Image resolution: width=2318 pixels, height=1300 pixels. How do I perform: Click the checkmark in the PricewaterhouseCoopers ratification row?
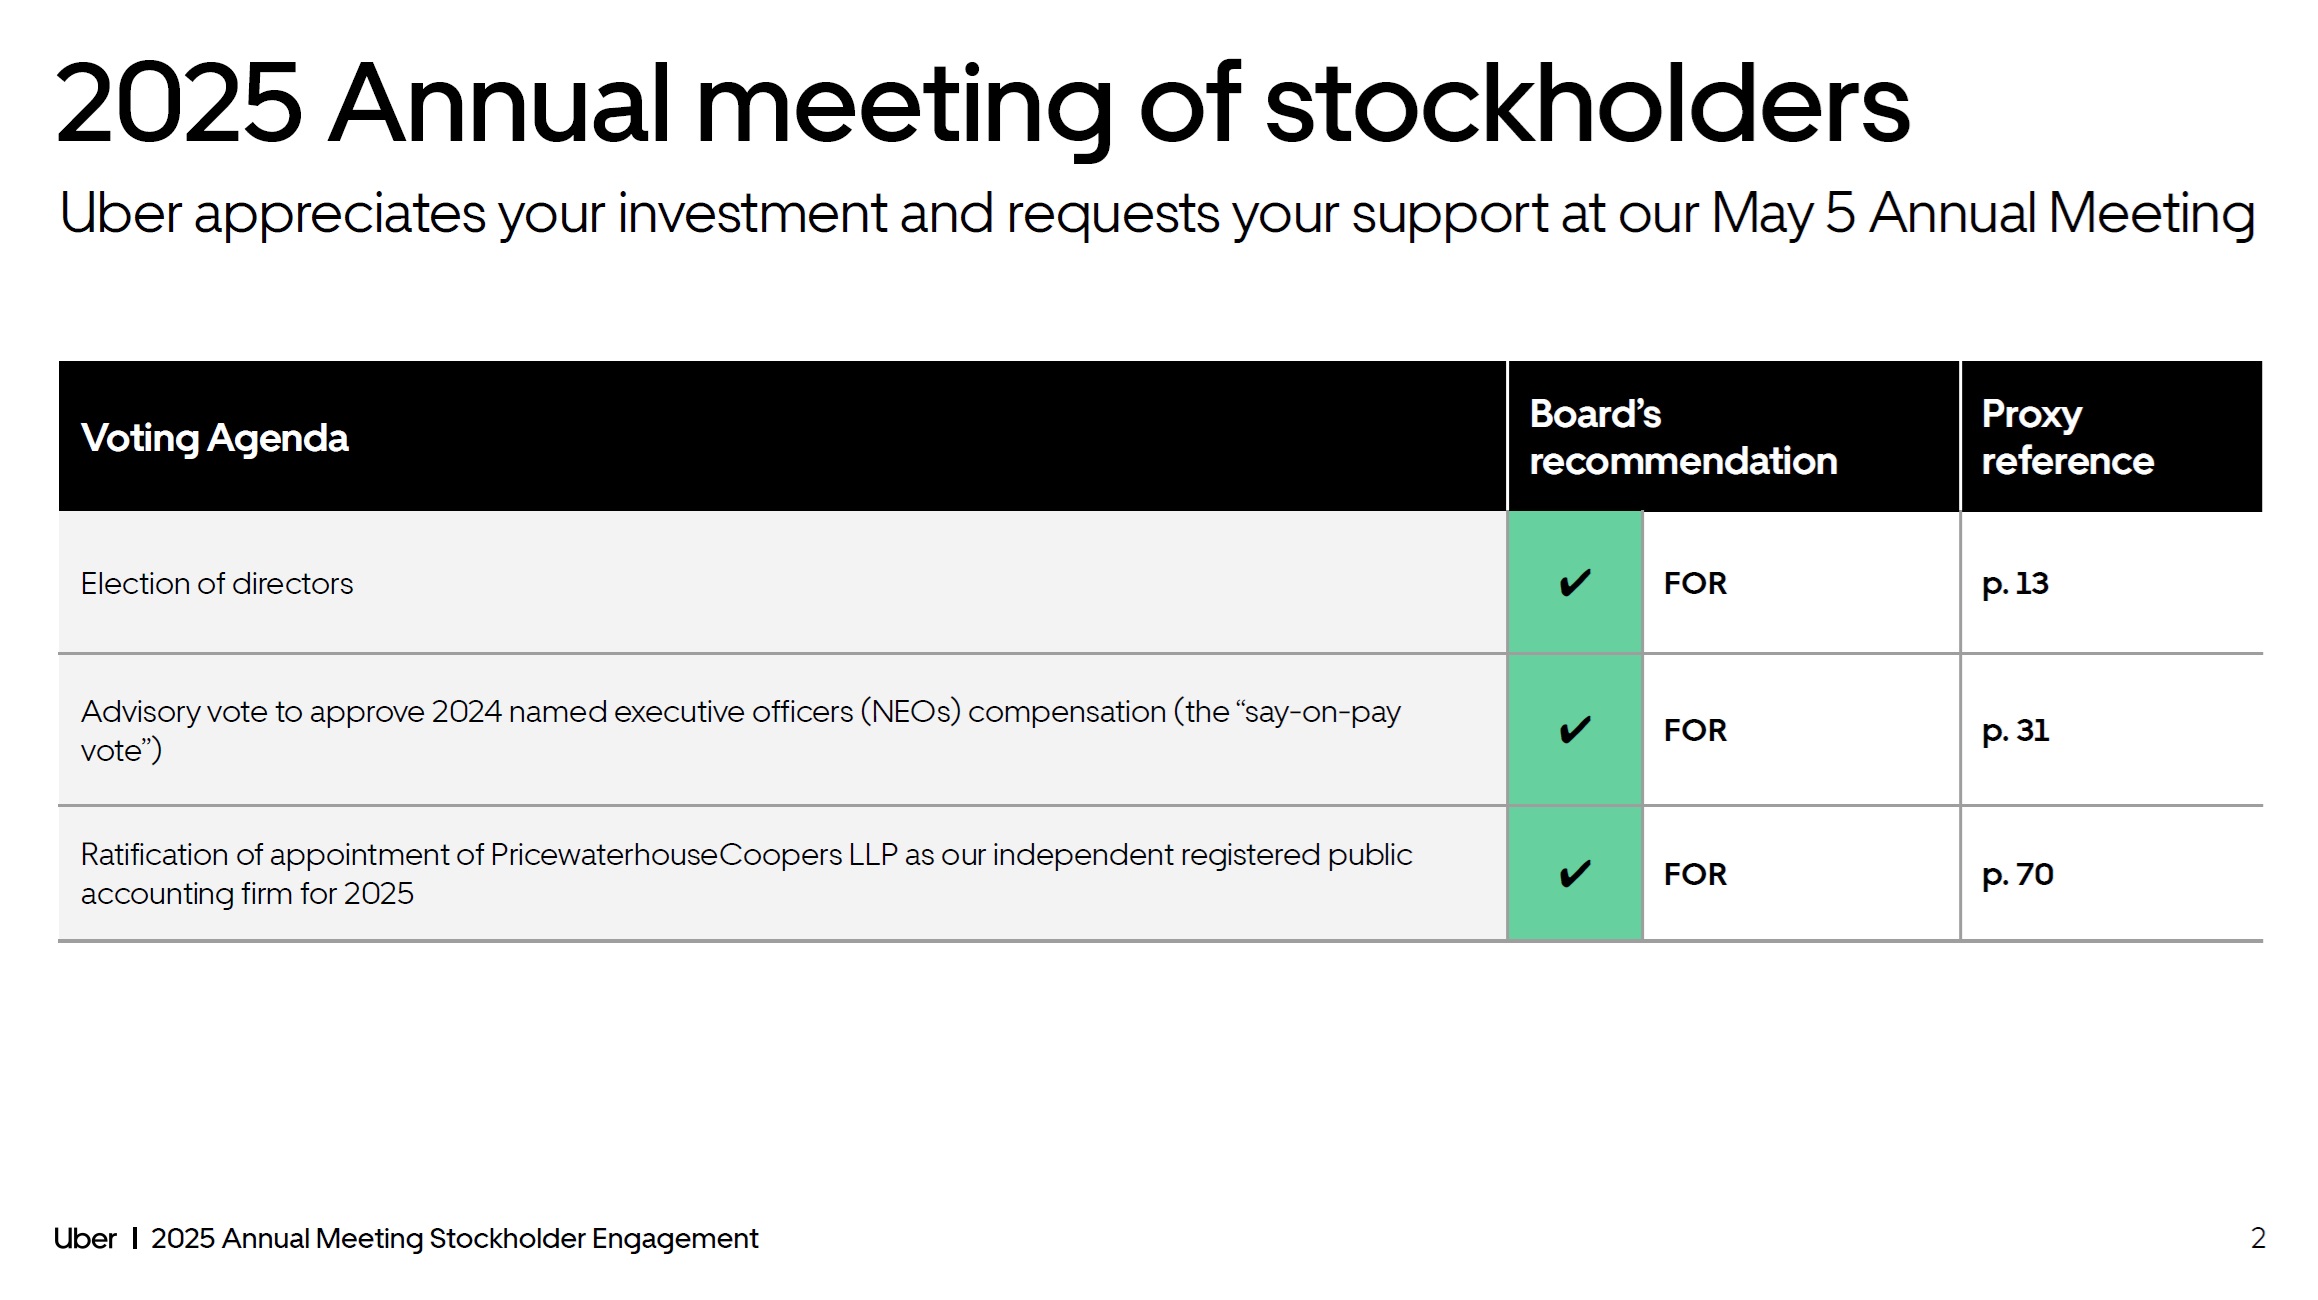1575,874
